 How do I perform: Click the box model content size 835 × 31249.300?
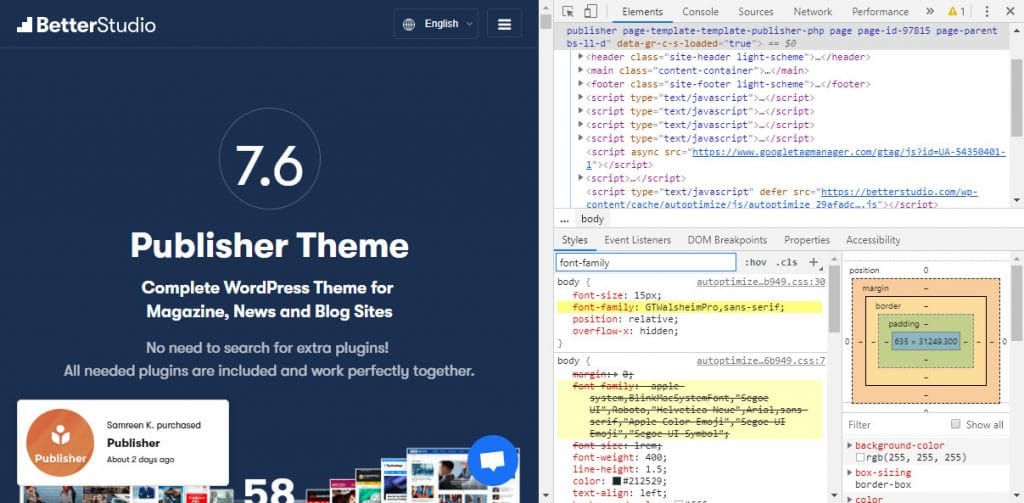pyautogui.click(x=925, y=341)
